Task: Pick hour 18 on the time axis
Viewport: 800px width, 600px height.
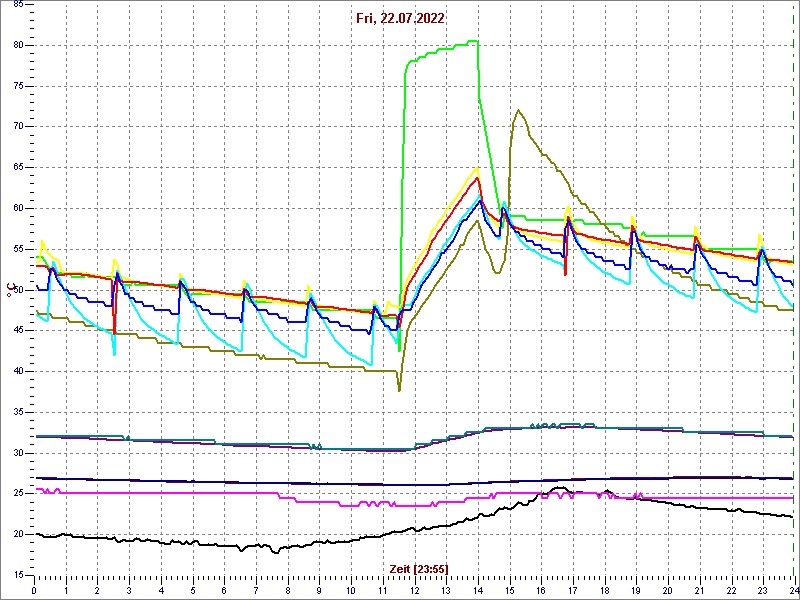Action: click(604, 591)
